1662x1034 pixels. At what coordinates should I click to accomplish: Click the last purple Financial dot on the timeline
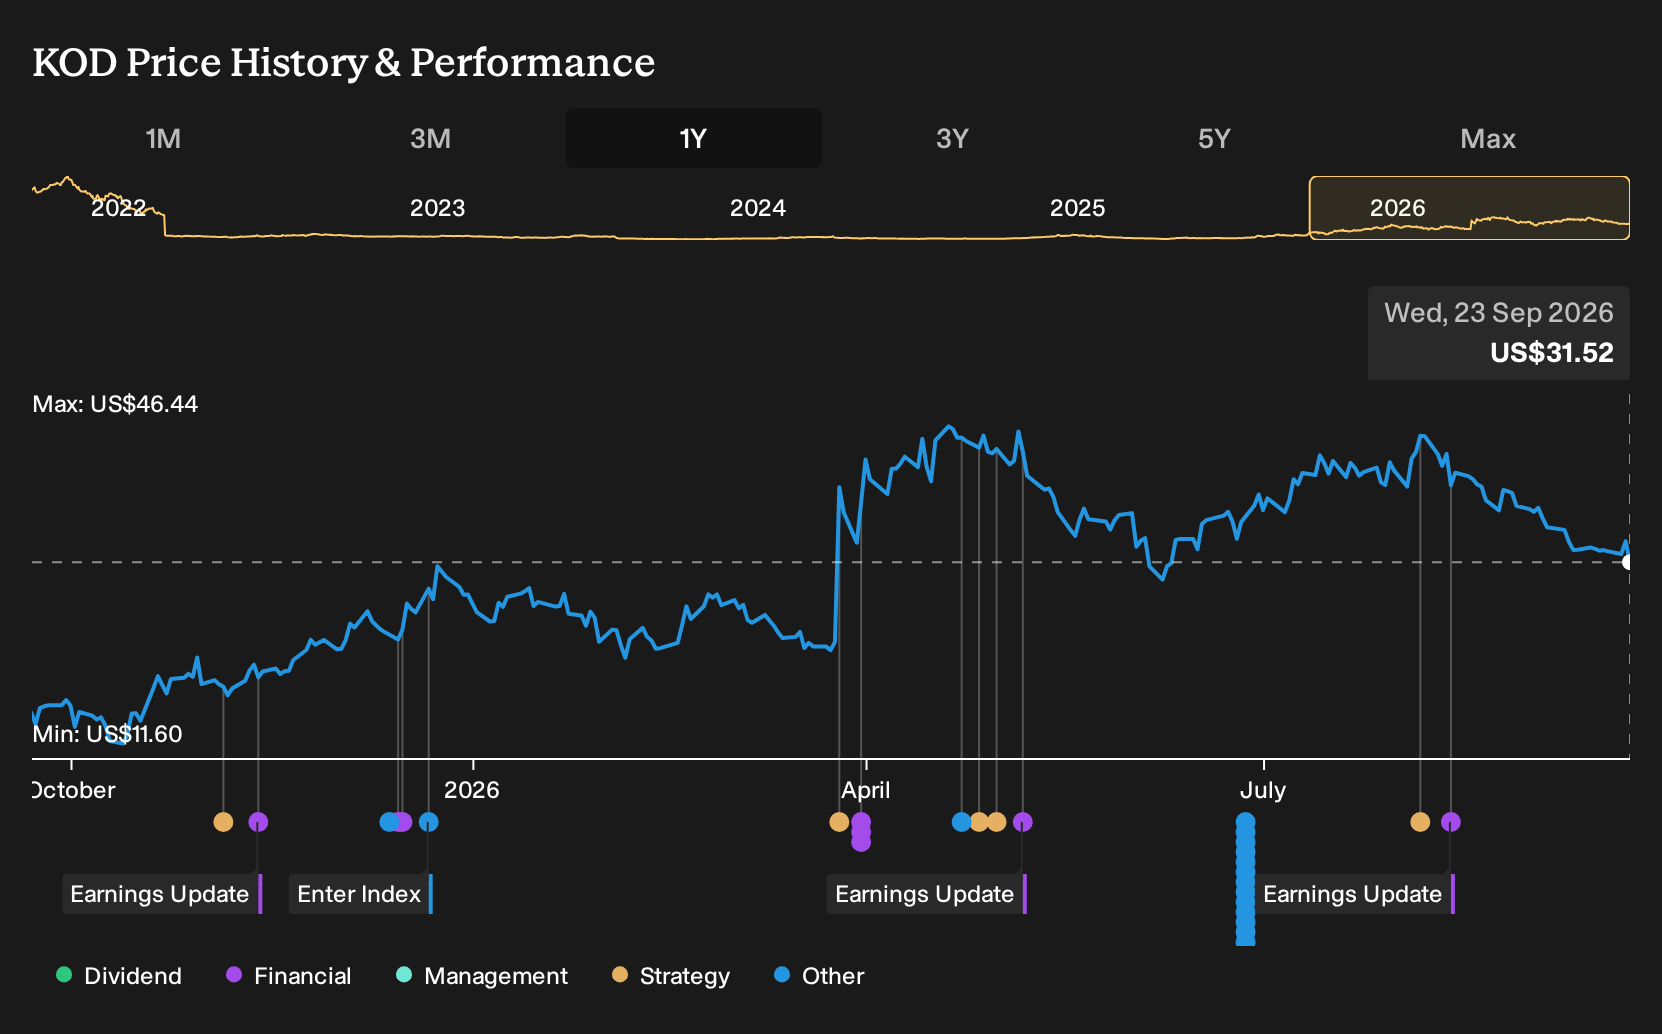pos(1451,822)
